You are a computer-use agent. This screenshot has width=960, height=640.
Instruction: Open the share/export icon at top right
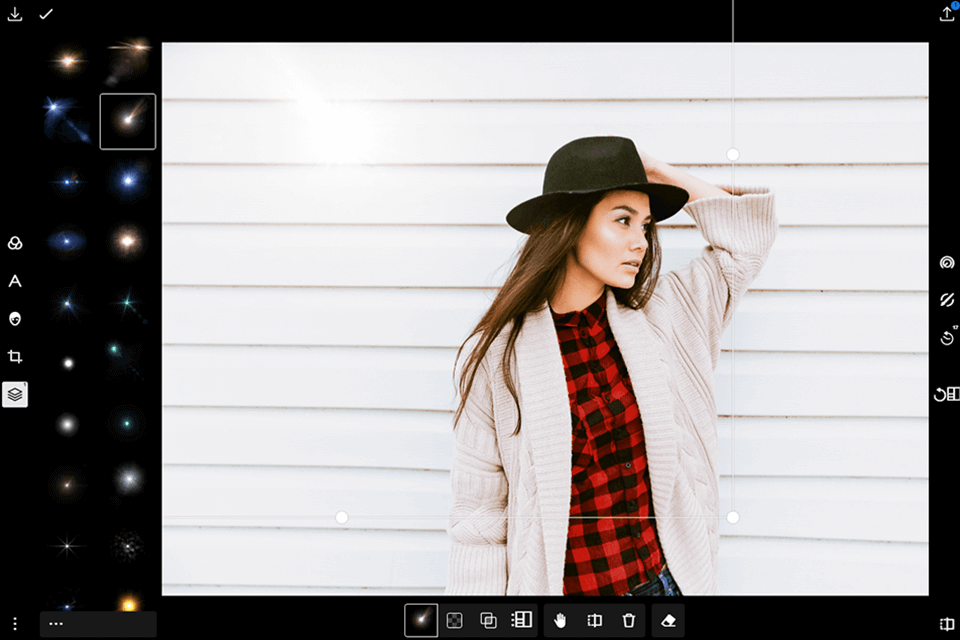pyautogui.click(x=947, y=13)
